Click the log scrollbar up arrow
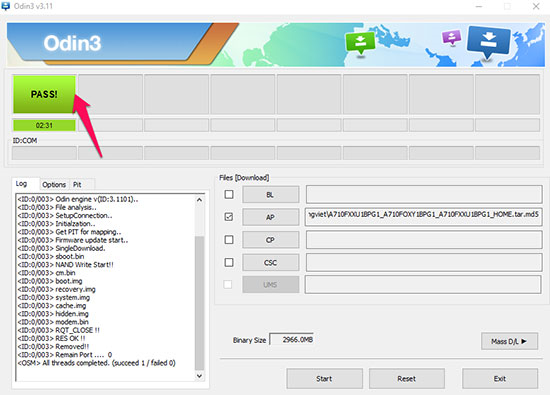550x395 pixels. (x=199, y=199)
